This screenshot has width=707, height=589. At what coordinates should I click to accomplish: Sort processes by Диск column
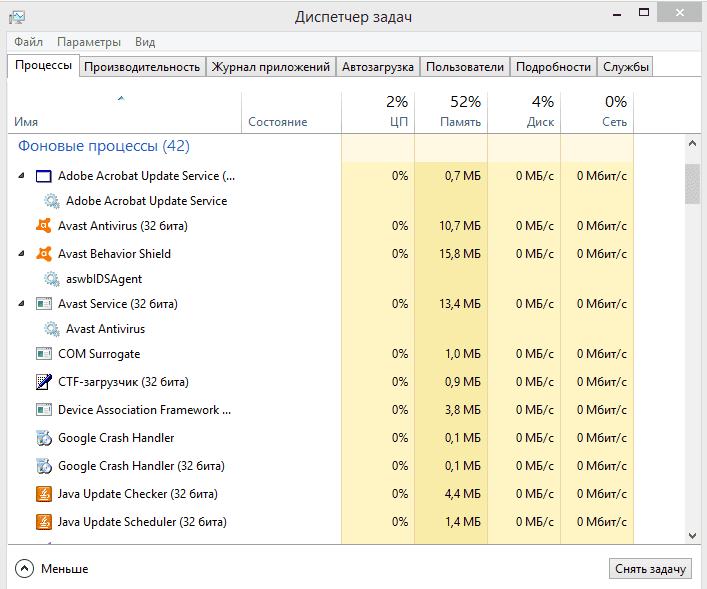click(524, 113)
